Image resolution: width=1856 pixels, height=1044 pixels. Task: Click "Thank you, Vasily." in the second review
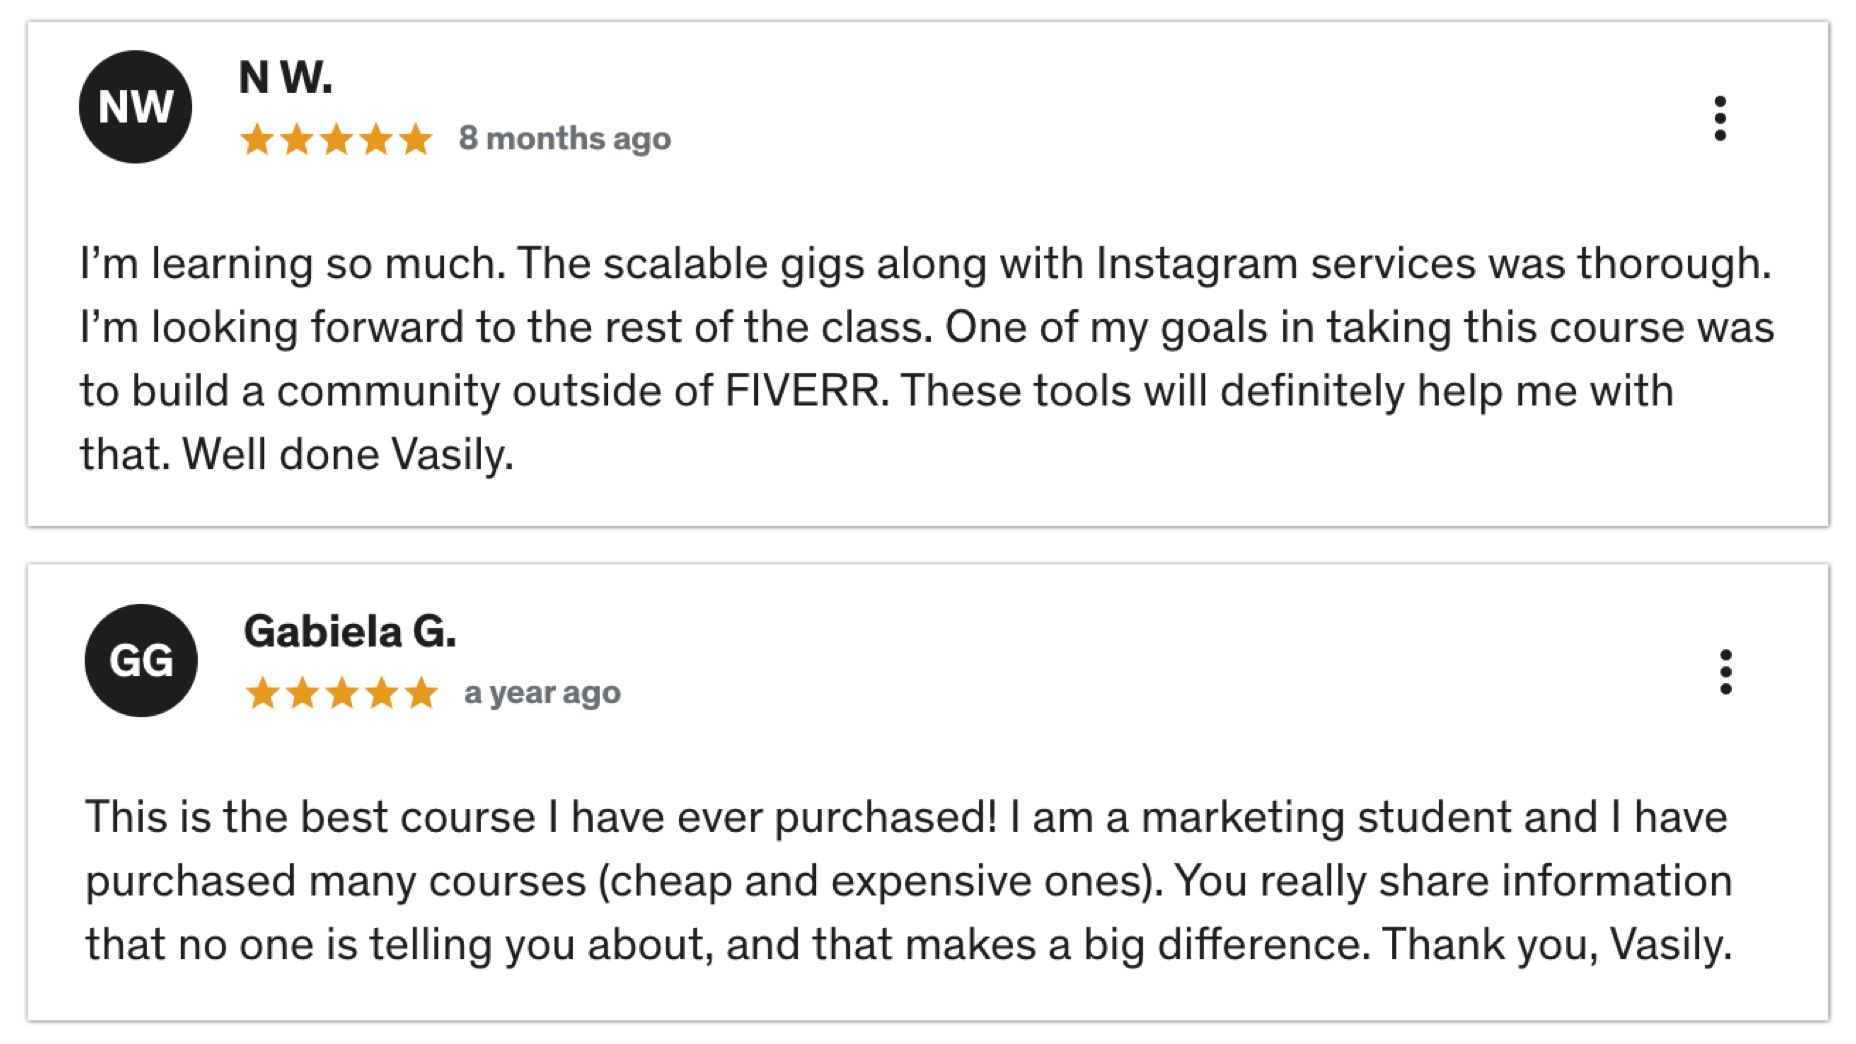point(1556,945)
